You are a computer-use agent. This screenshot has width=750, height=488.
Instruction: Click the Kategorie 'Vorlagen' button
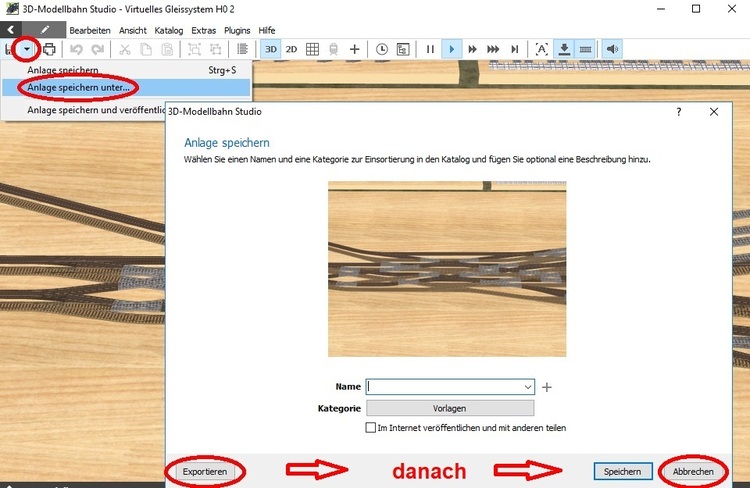(x=450, y=408)
